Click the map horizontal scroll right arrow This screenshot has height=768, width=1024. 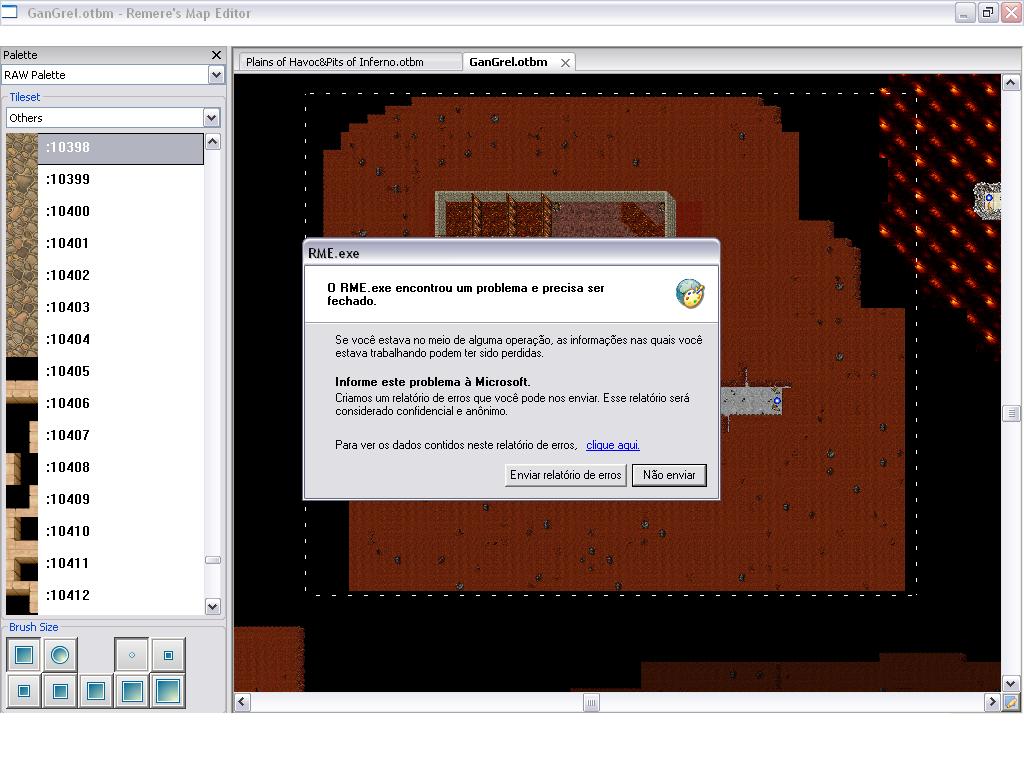(x=992, y=702)
